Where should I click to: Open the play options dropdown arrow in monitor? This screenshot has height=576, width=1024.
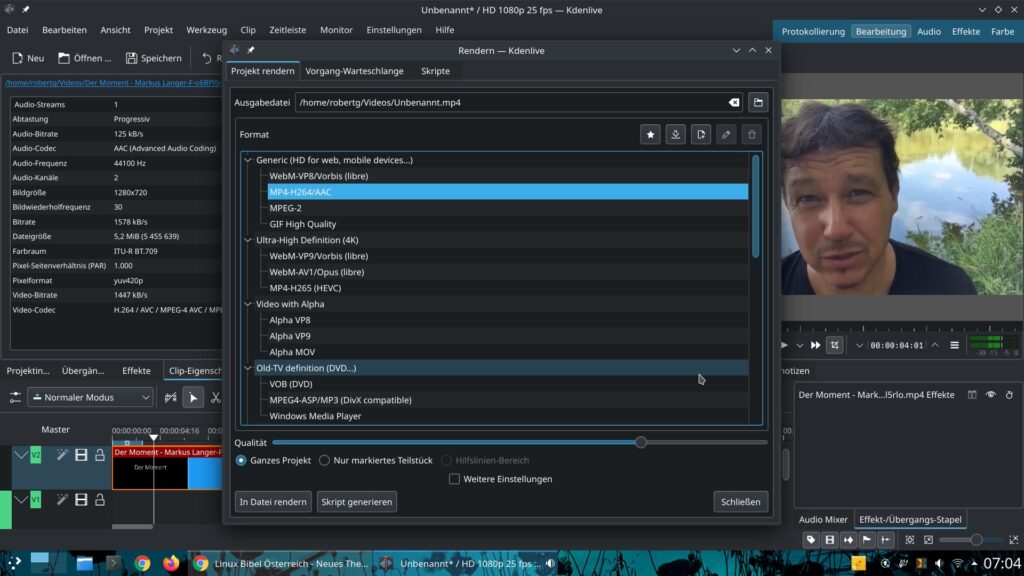(x=799, y=345)
